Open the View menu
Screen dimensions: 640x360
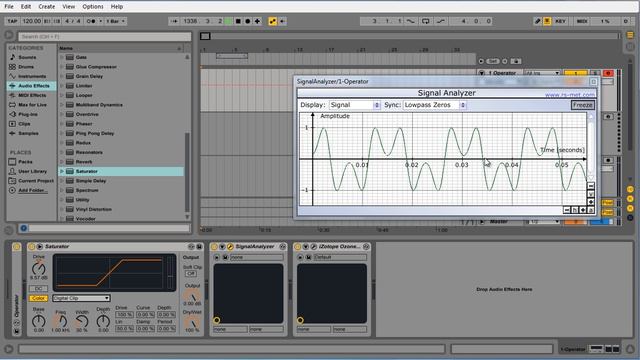point(69,7)
